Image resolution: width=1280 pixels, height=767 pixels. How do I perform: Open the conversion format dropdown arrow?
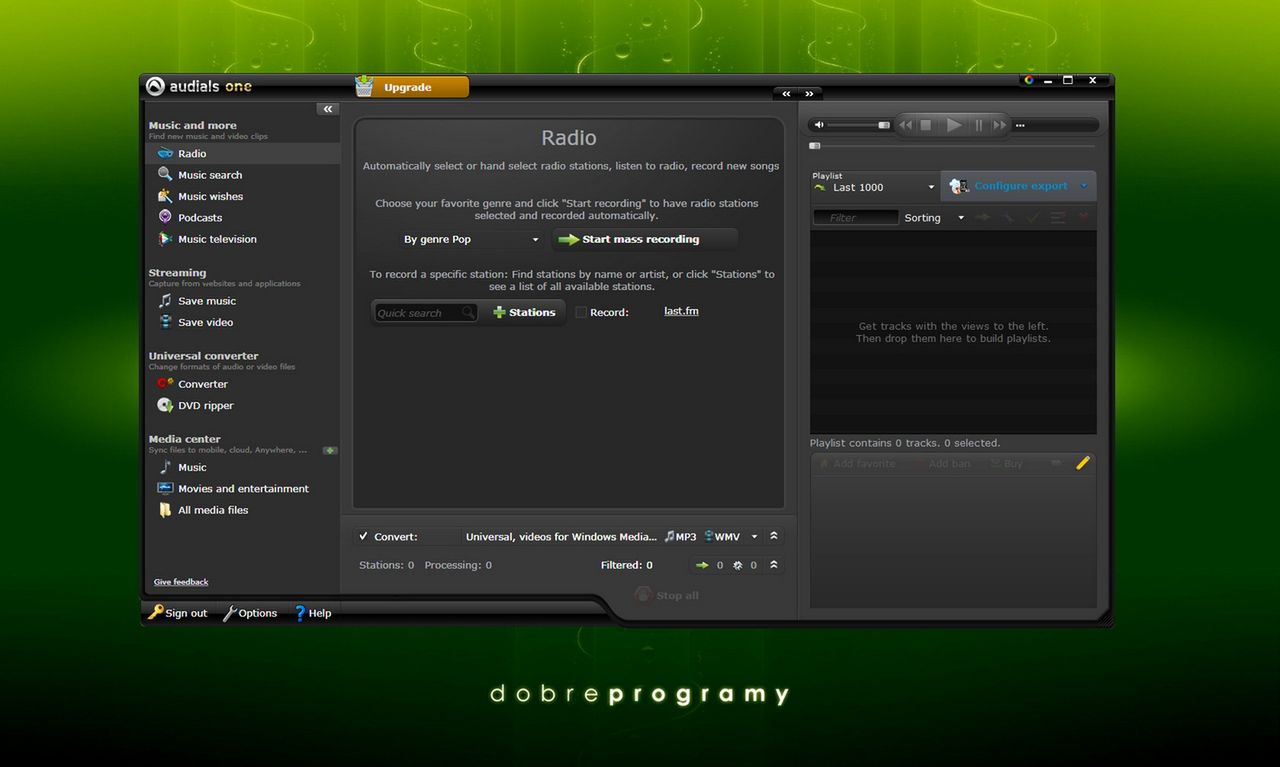coord(755,537)
